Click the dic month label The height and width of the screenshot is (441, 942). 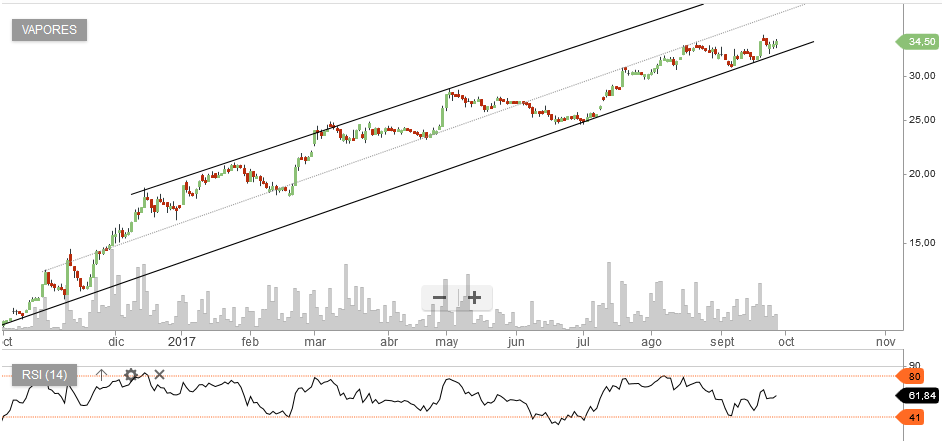coord(116,342)
